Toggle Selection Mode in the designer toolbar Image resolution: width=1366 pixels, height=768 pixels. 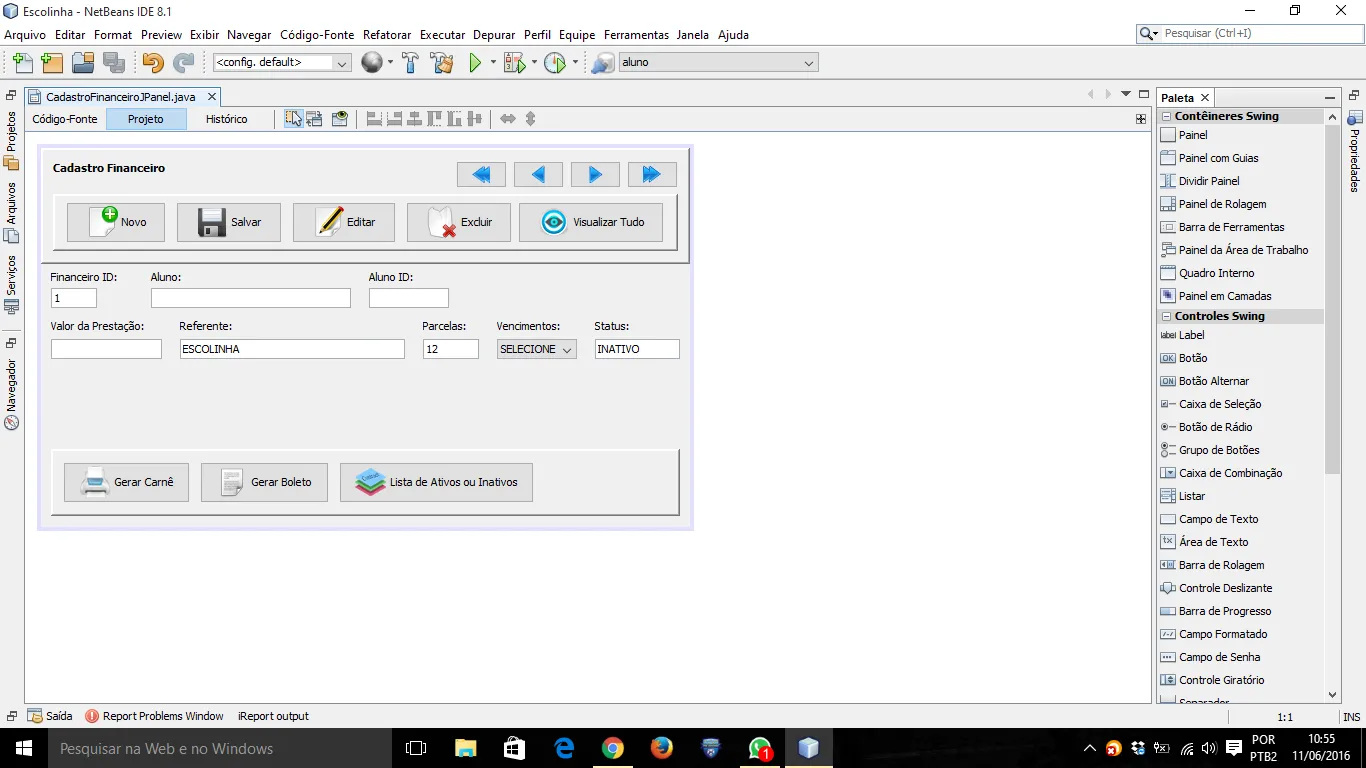tap(293, 119)
